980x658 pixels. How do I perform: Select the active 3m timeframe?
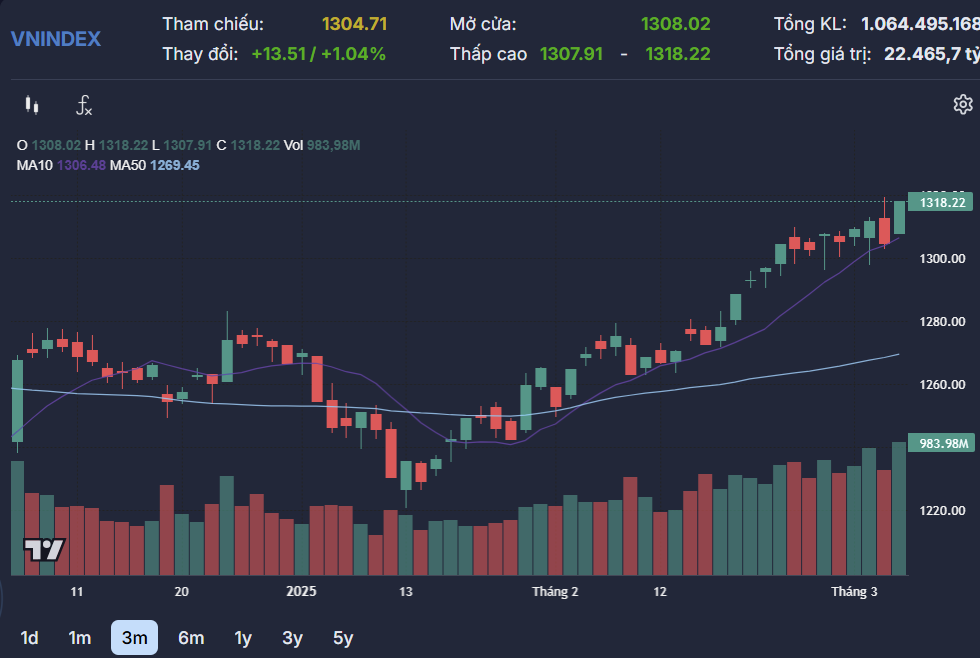coord(134,637)
